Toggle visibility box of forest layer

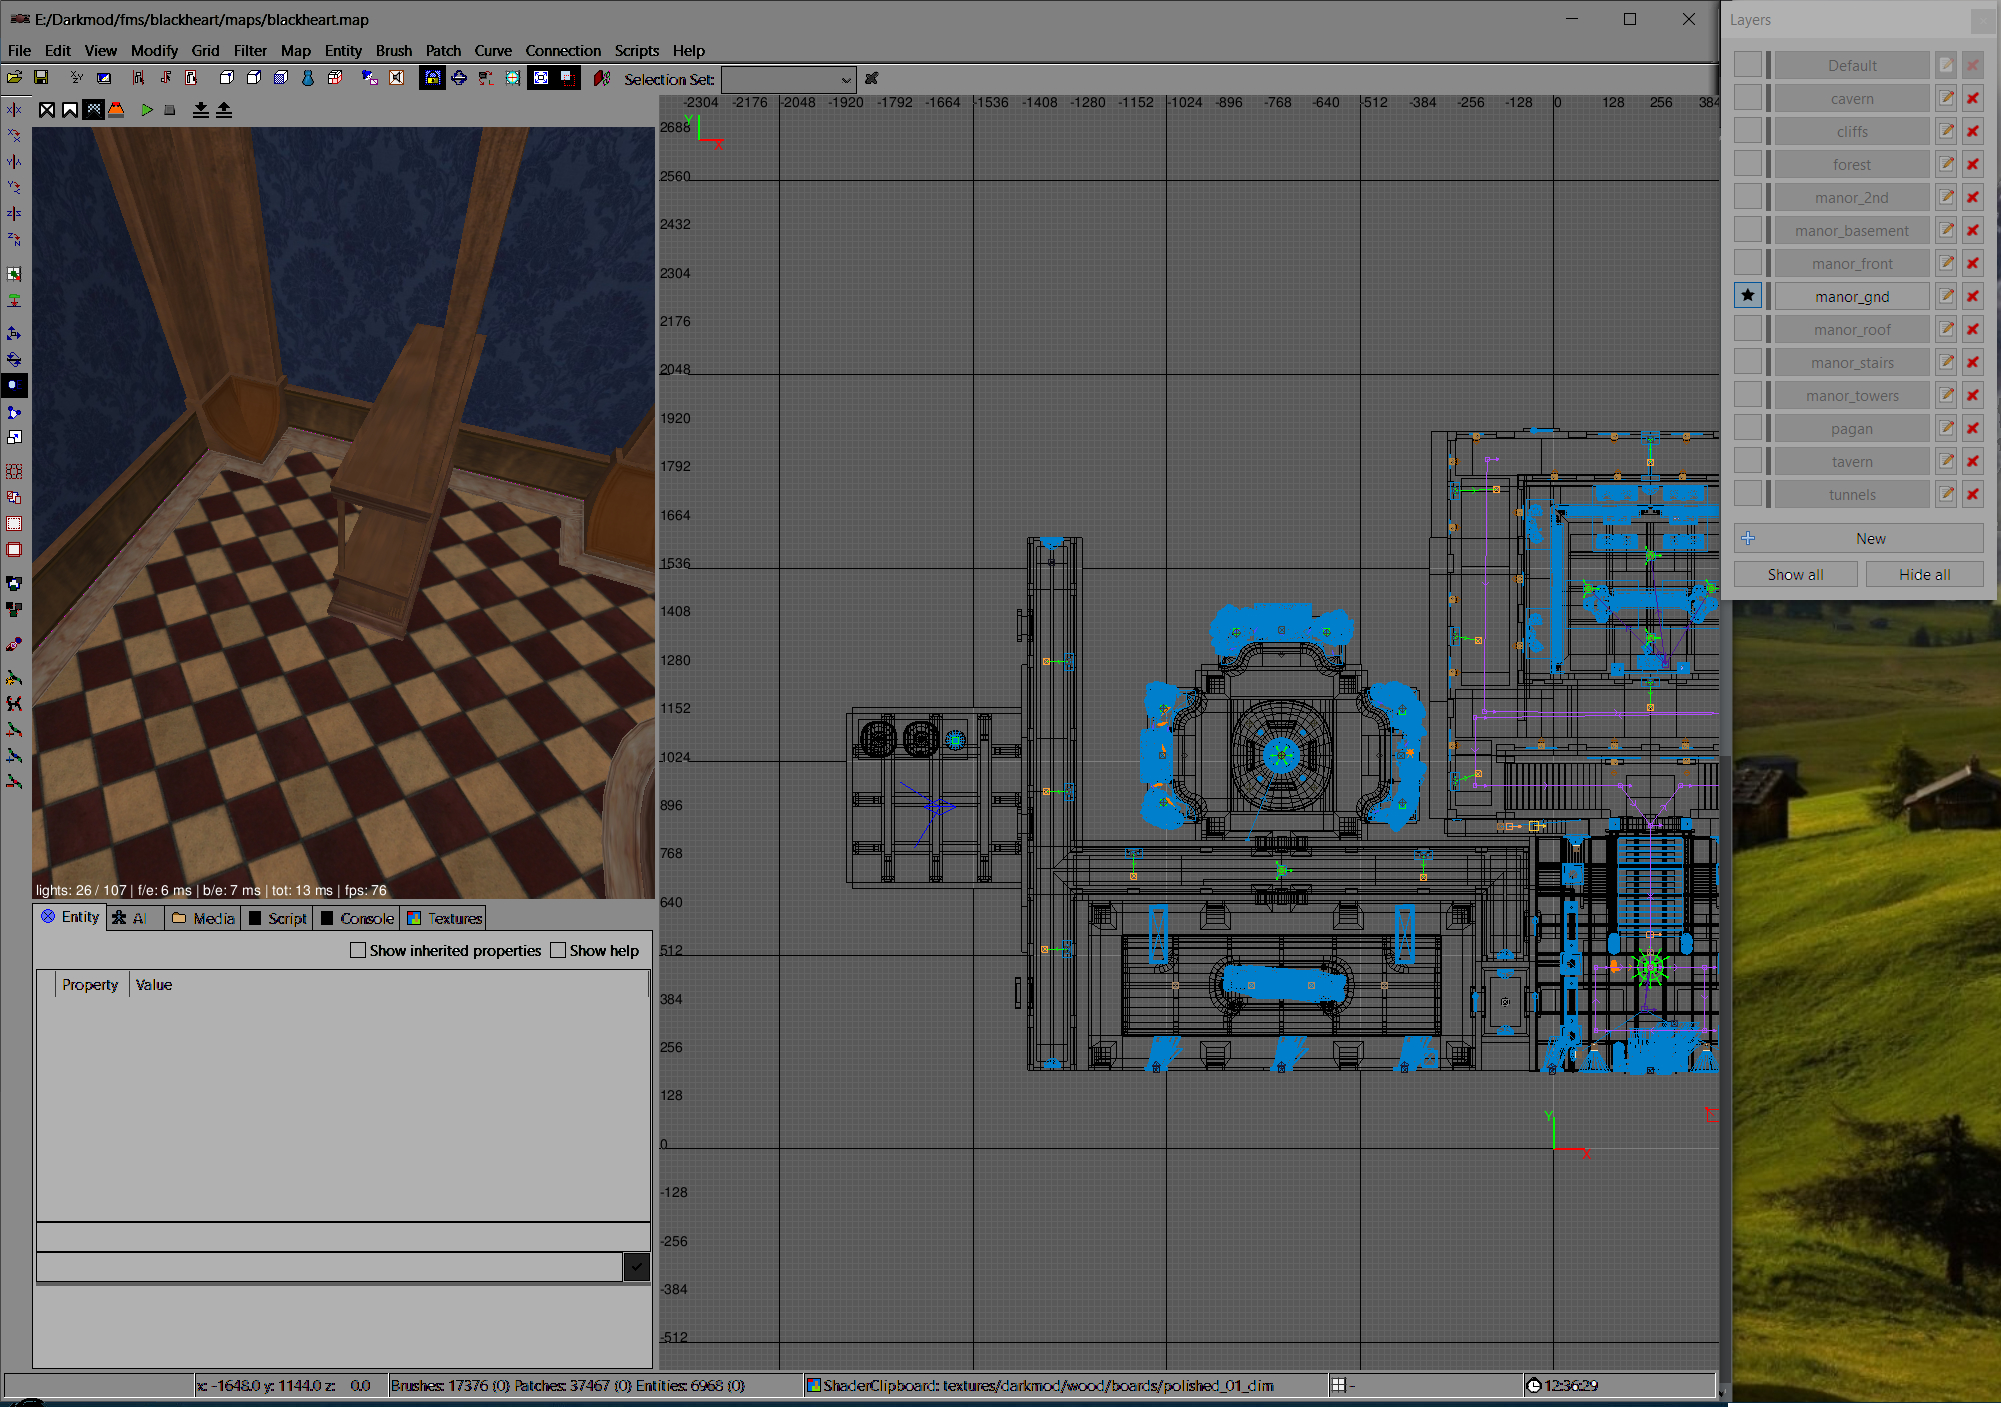[1747, 164]
